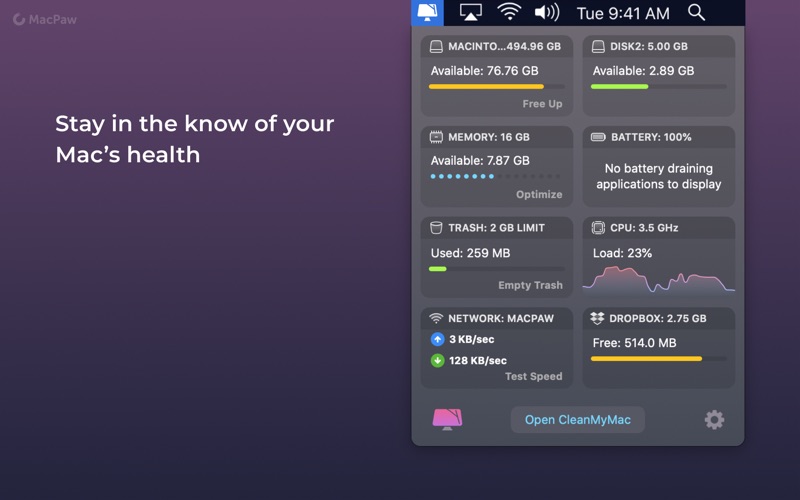
Task: Click the CPU load graph
Action: pos(659,280)
